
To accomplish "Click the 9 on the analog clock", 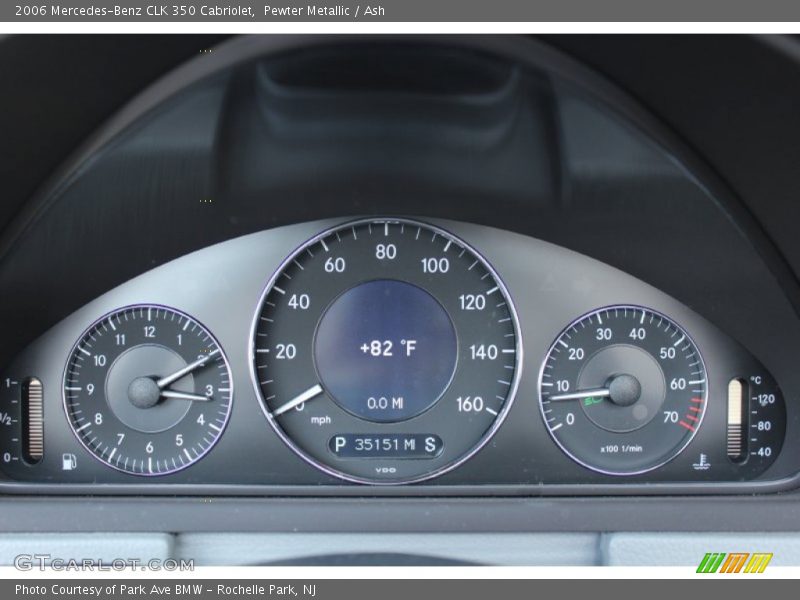I will coord(90,389).
